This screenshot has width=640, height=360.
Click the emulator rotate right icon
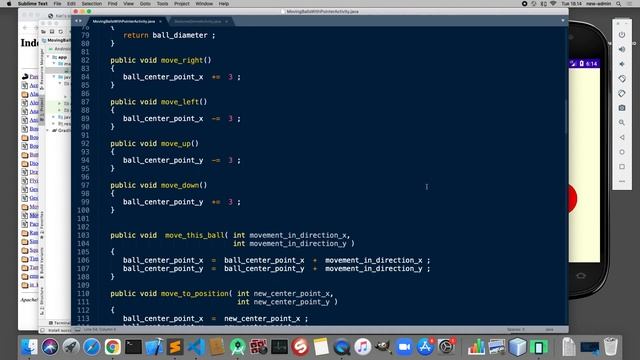(x=622, y=93)
